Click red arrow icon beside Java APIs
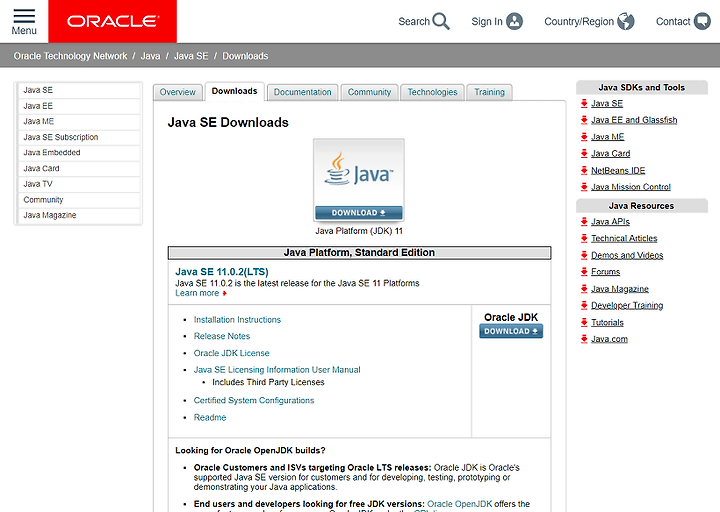720x512 pixels. click(584, 221)
